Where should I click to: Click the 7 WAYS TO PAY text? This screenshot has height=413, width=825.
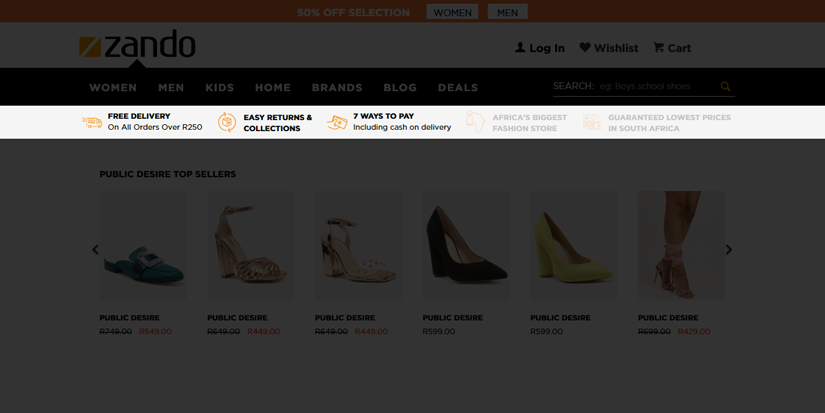point(384,116)
